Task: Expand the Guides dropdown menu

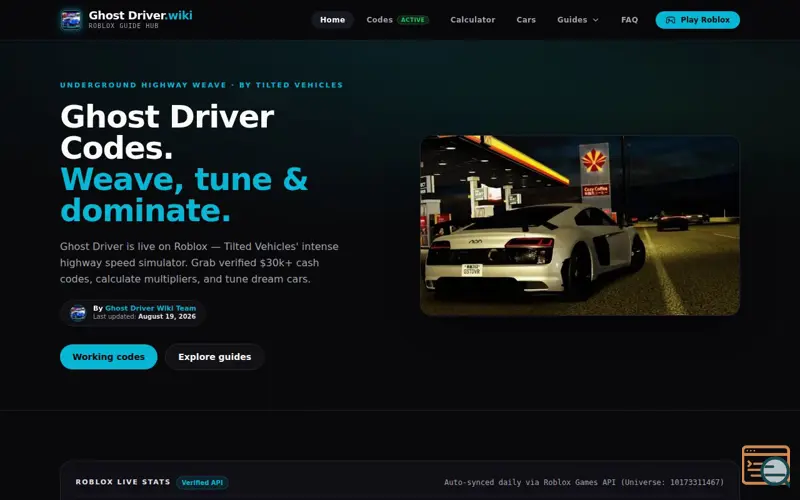Action: (578, 20)
